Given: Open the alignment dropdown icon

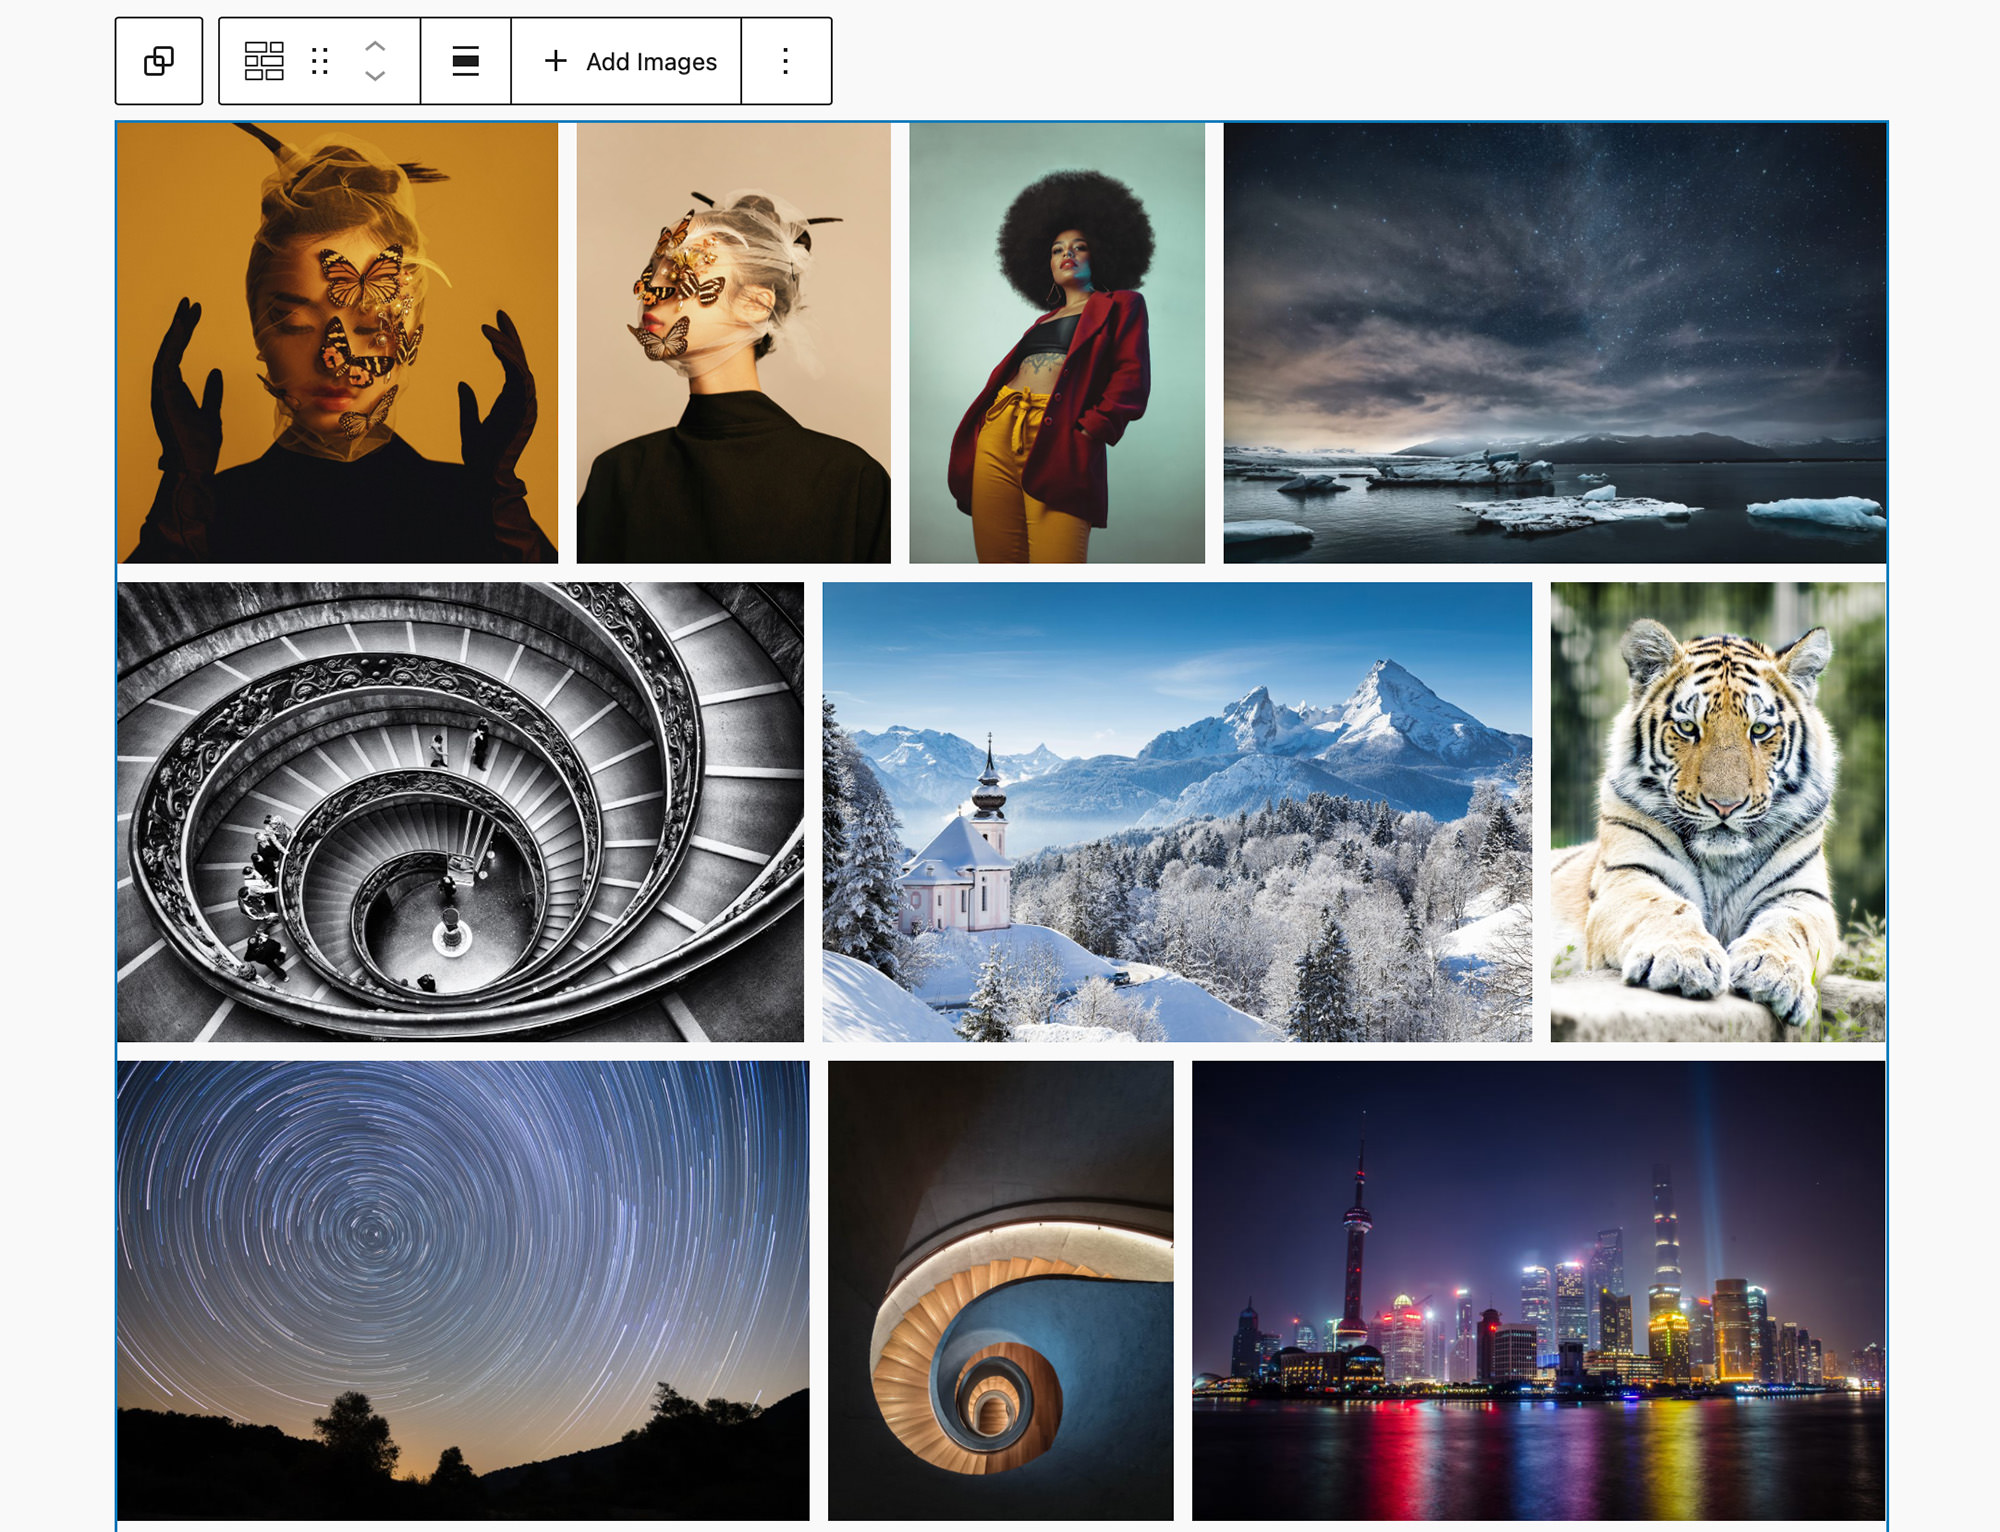Looking at the screenshot, I should pyautogui.click(x=466, y=61).
